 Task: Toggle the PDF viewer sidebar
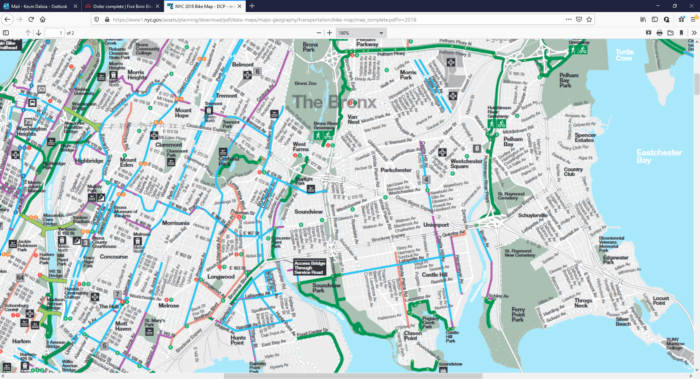click(6, 33)
